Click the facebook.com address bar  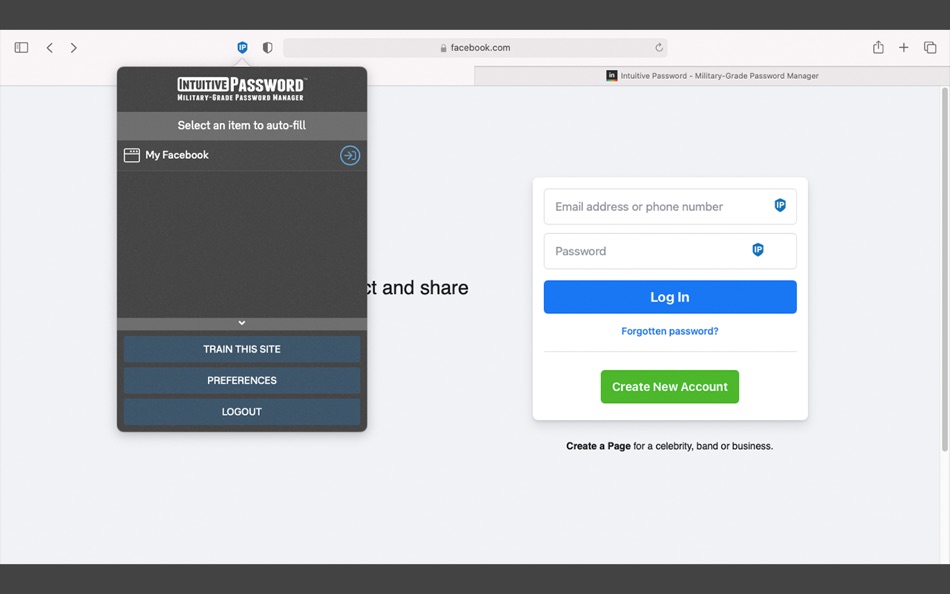(x=475, y=47)
